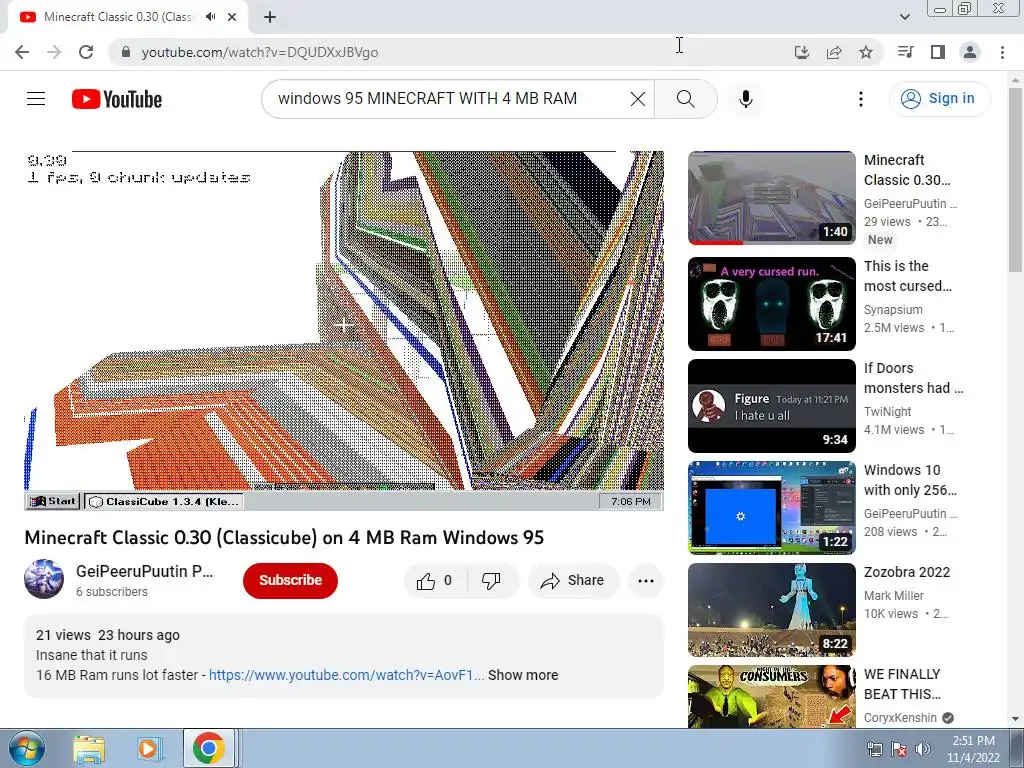Open GeiPeeruPuutin channel avatar
This screenshot has width=1024, height=768.
pos(44,579)
